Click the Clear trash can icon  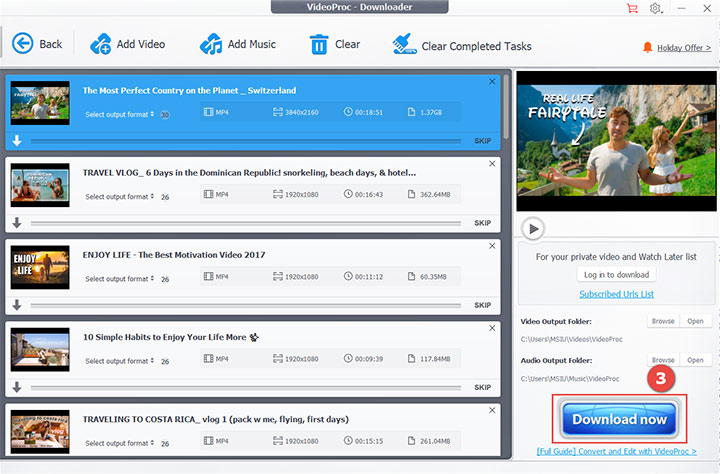point(319,44)
